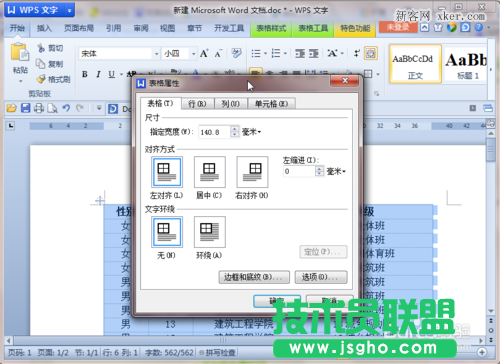Image resolution: width=500 pixels, height=364 pixels.
Task: Open the Insert ribbon tab
Action: coord(44,28)
